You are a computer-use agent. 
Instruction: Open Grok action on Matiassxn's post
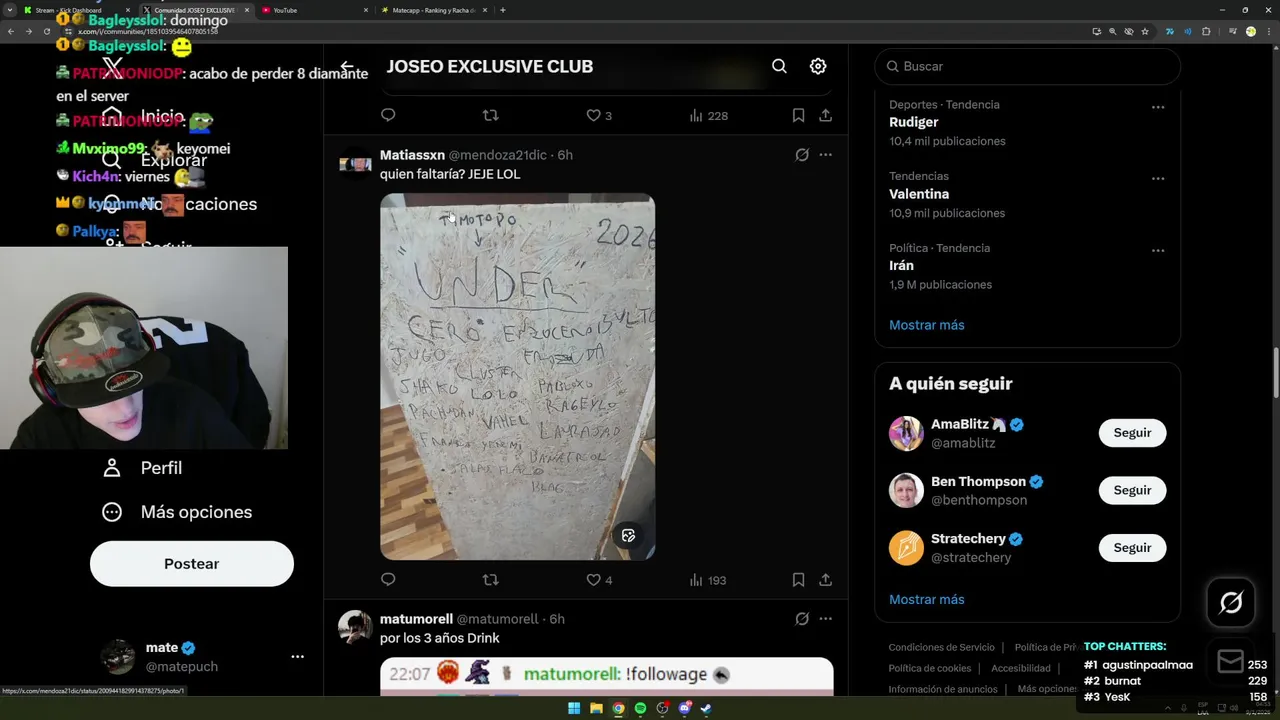(802, 155)
